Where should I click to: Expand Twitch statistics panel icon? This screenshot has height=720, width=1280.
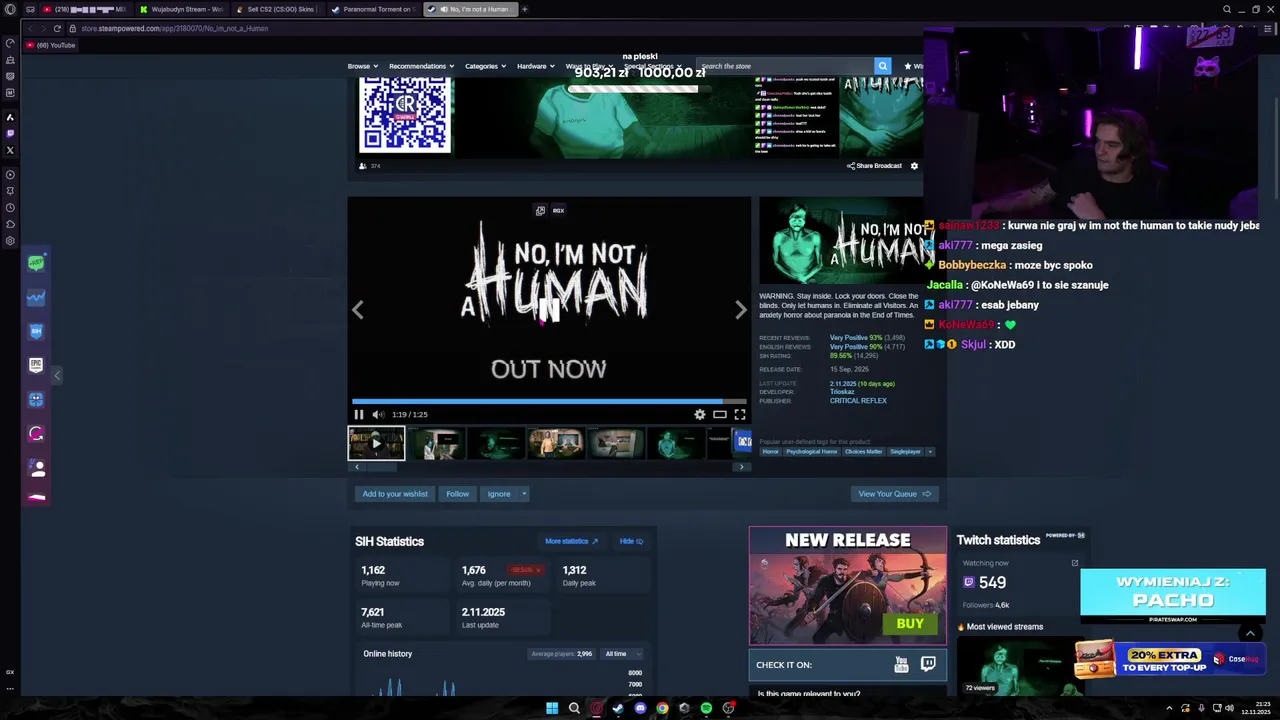pyautogui.click(x=1075, y=563)
